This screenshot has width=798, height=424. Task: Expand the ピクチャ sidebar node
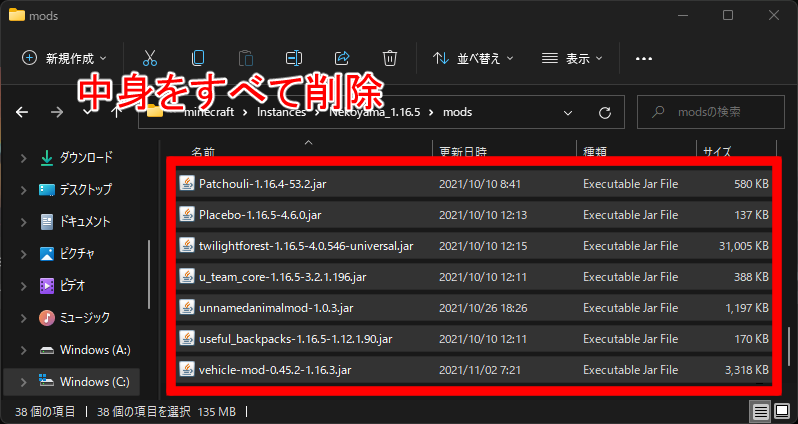[x=23, y=254]
